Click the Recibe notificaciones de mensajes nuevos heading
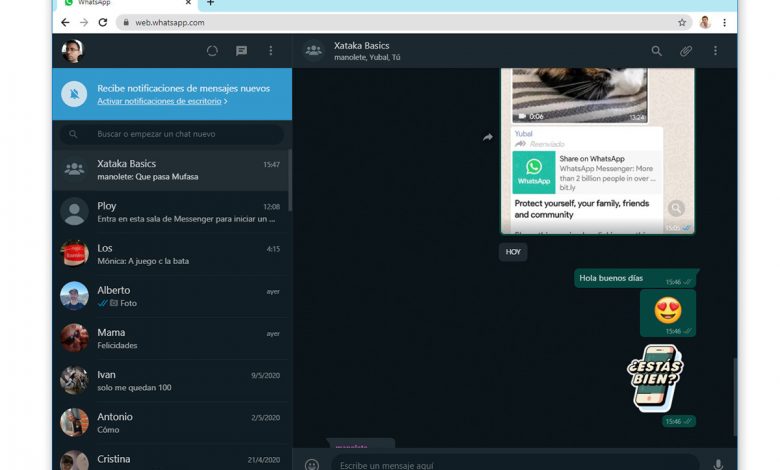780x470 pixels. tap(184, 89)
